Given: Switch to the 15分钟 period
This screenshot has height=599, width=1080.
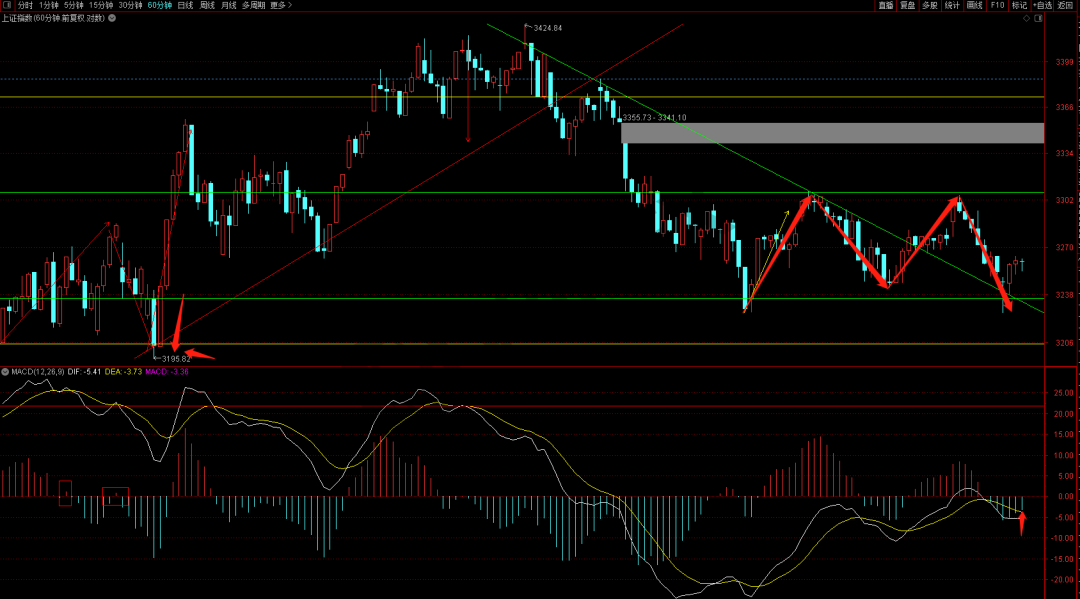Looking at the screenshot, I should tap(101, 5).
